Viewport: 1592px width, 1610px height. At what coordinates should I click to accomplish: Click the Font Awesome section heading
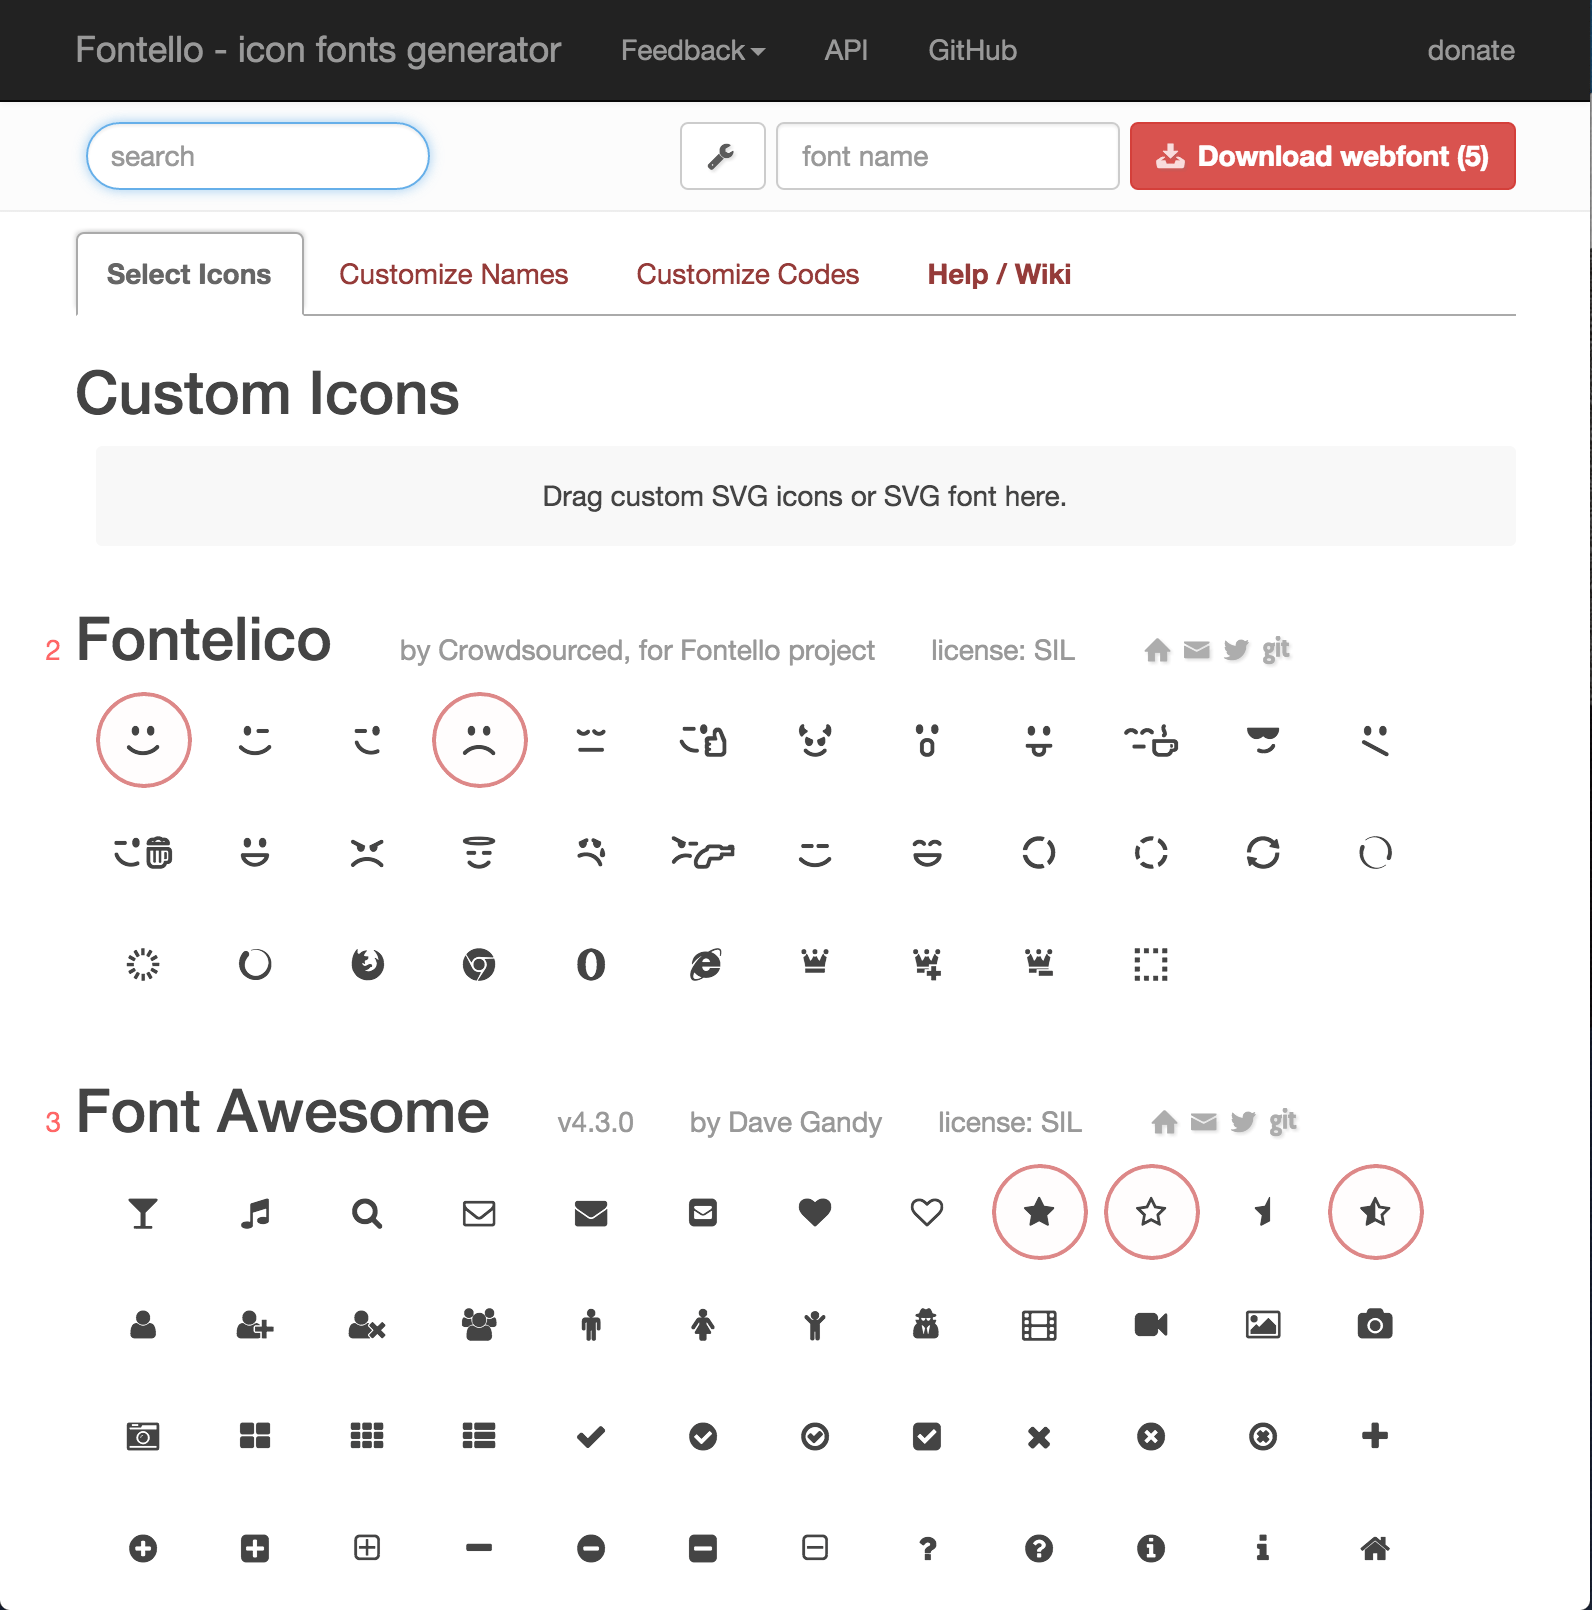click(283, 1111)
